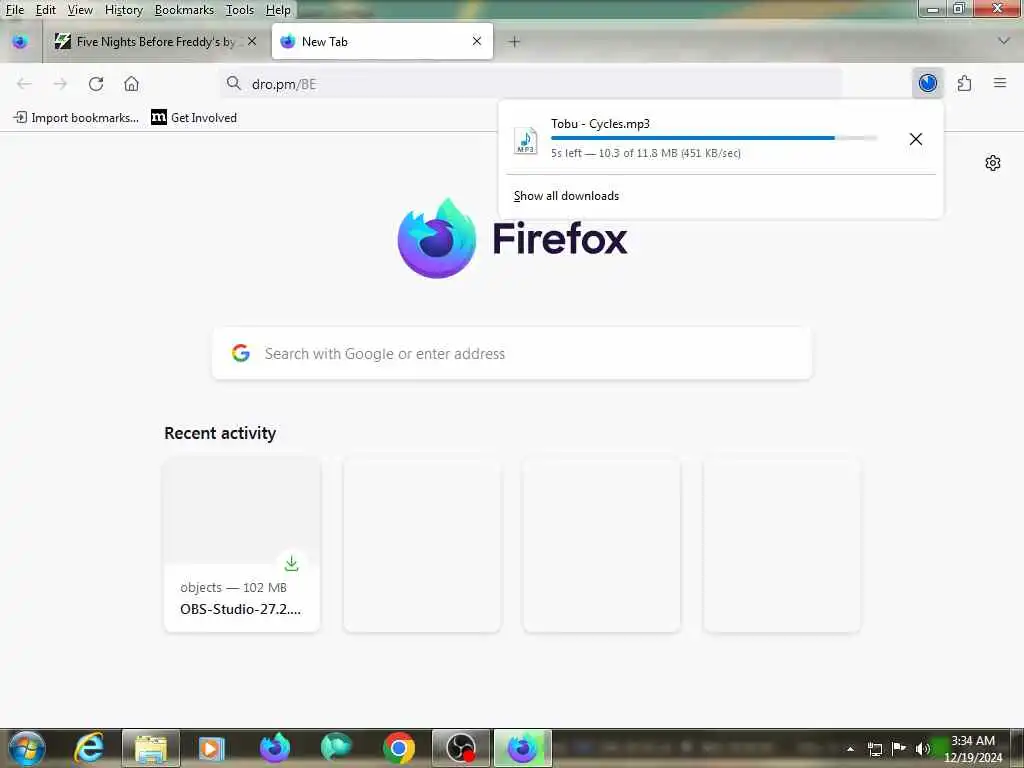Screen dimensions: 1024x768
Task: Go to the Firefox home page
Action: point(131,84)
